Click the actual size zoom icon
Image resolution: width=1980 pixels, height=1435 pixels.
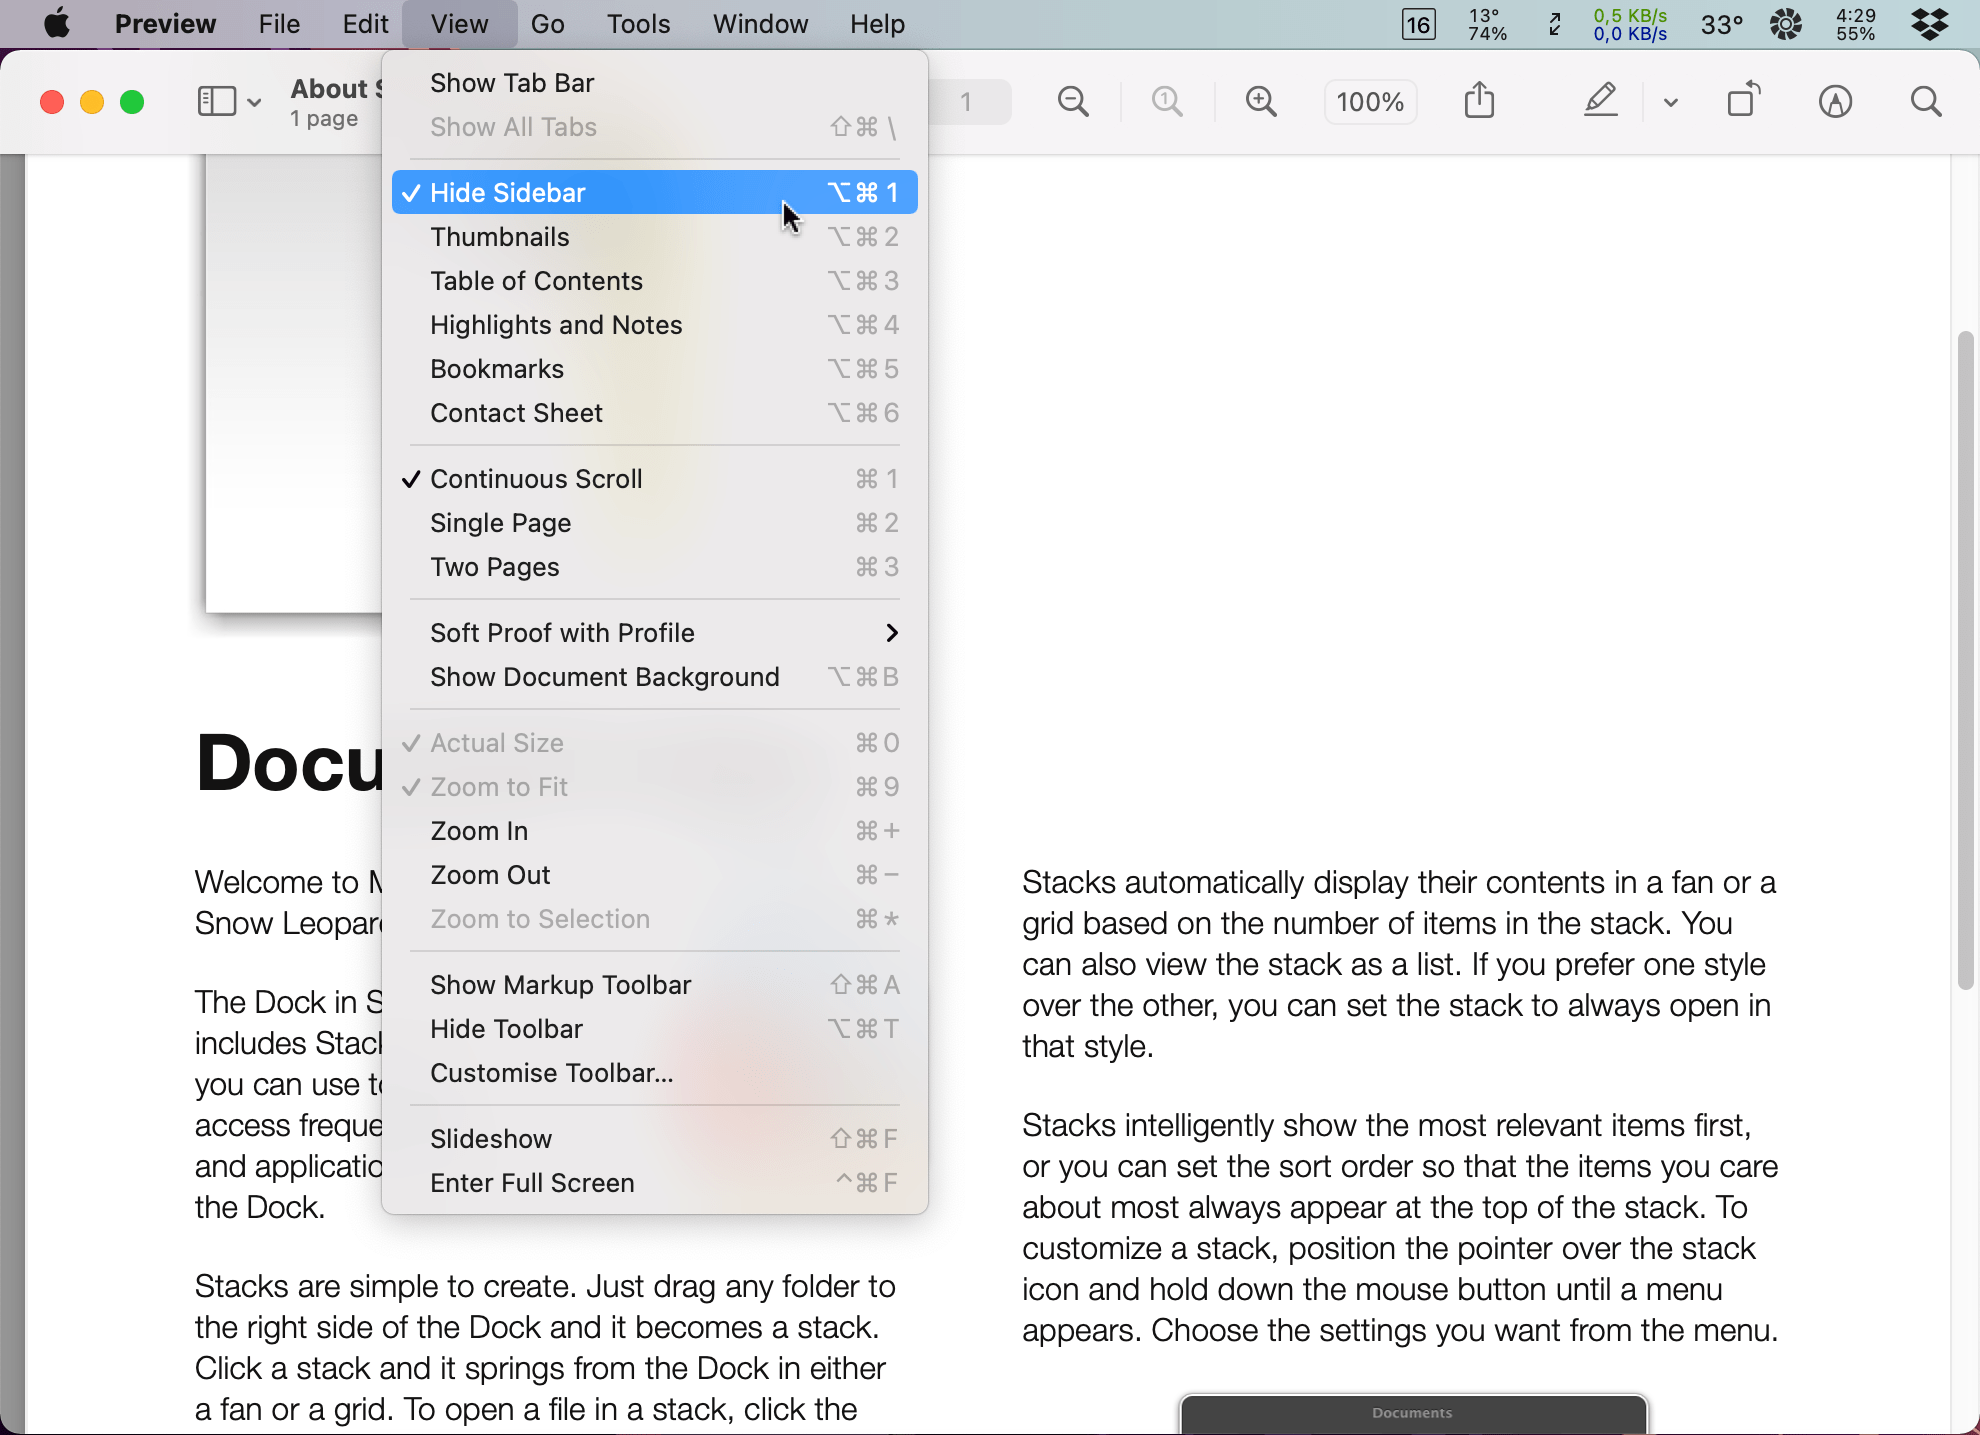[x=1167, y=102]
